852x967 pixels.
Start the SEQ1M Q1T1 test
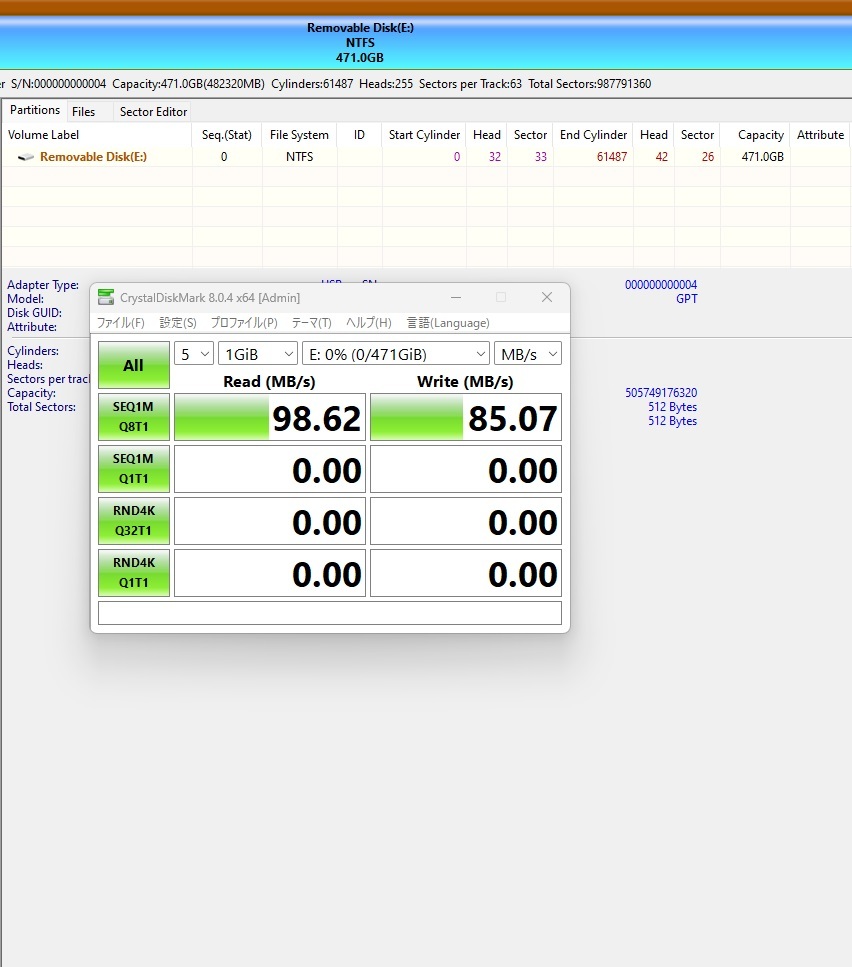[x=133, y=469]
